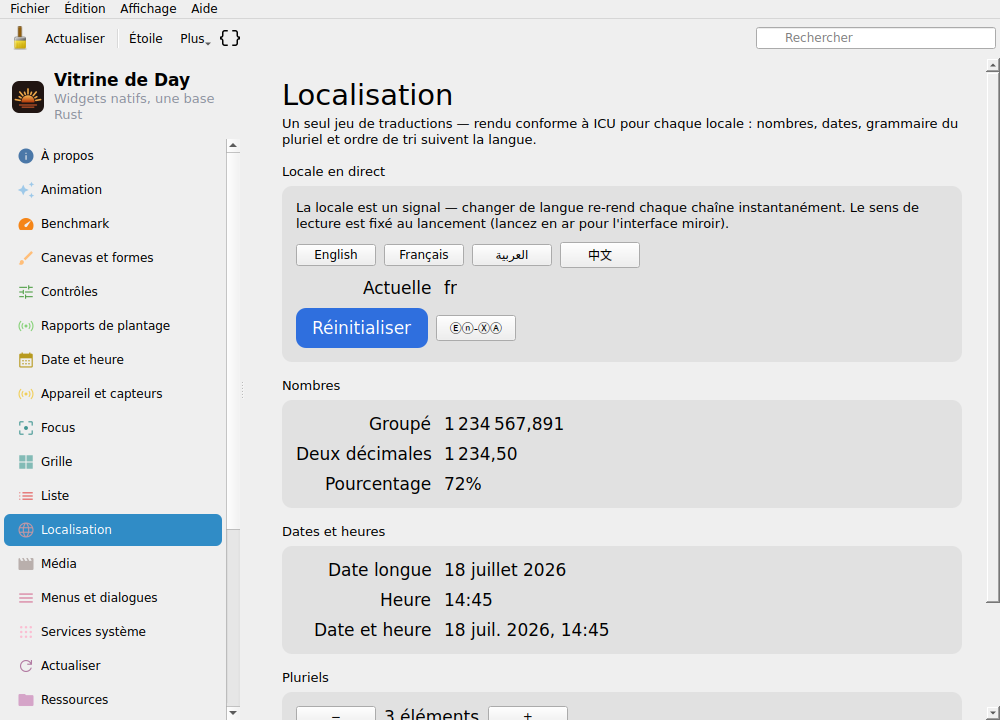Image resolution: width=1000 pixels, height=720 pixels.
Task: Click the pseudo-locale En-XA button
Action: pos(476,328)
